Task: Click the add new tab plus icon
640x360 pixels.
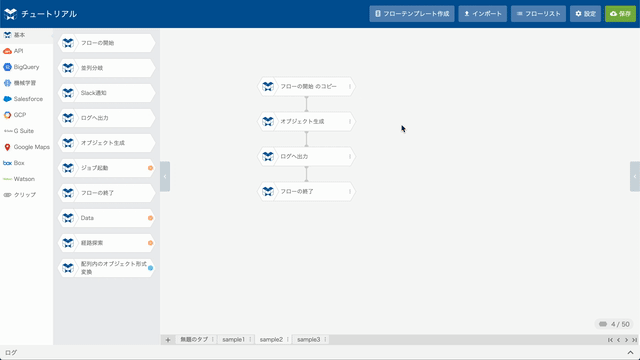Action: [x=168, y=340]
